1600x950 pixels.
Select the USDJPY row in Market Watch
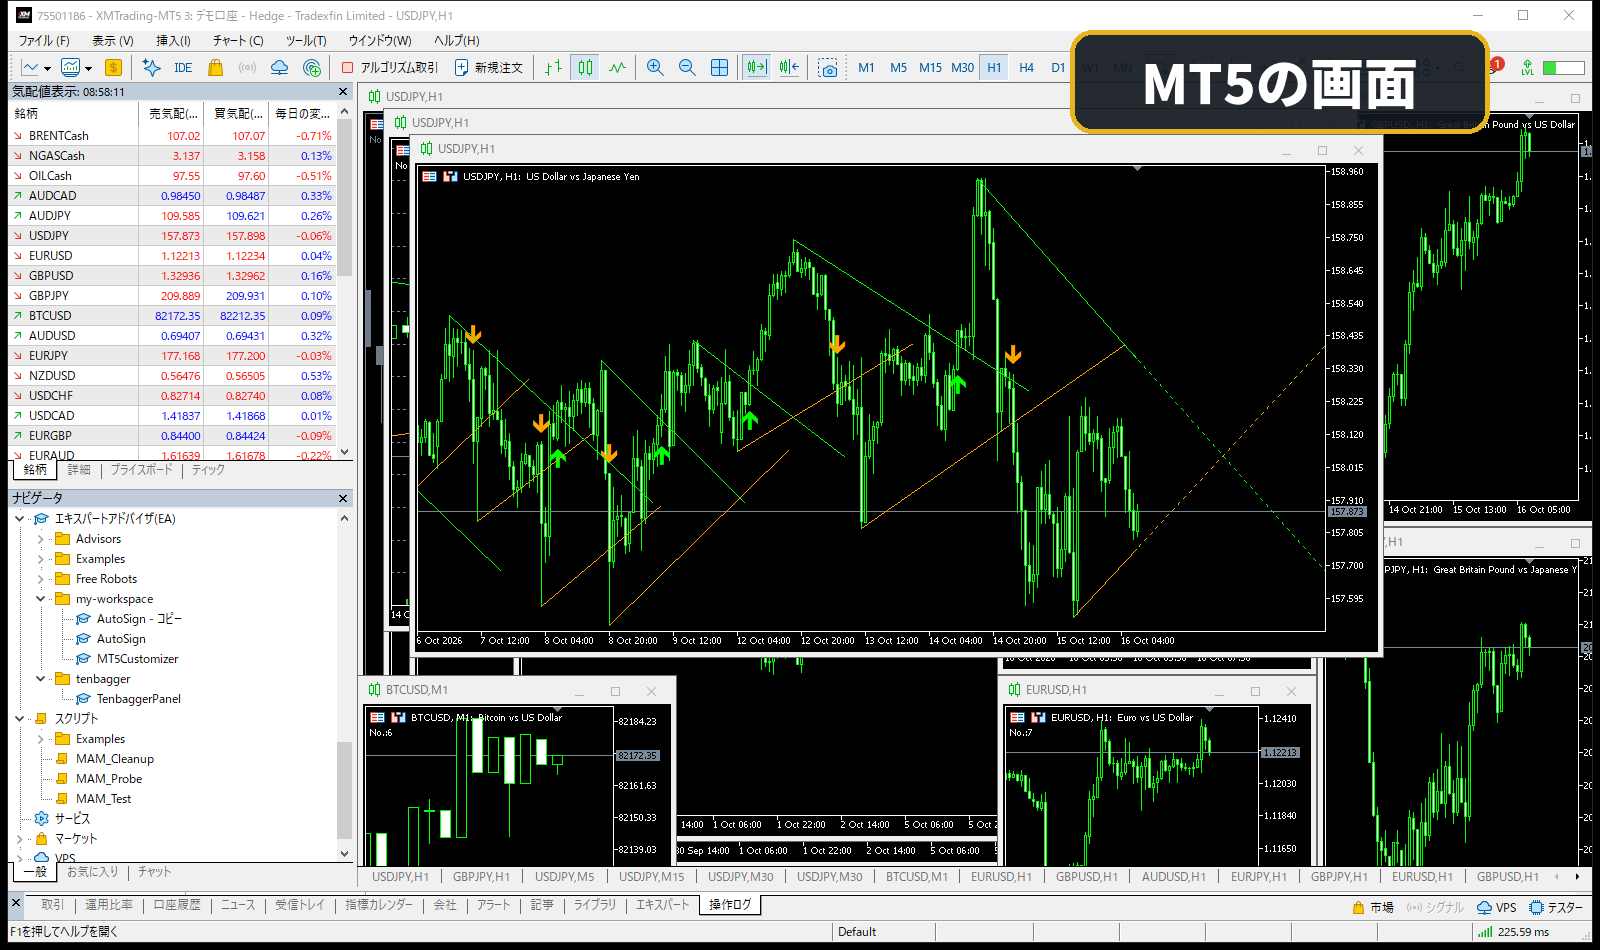173,236
